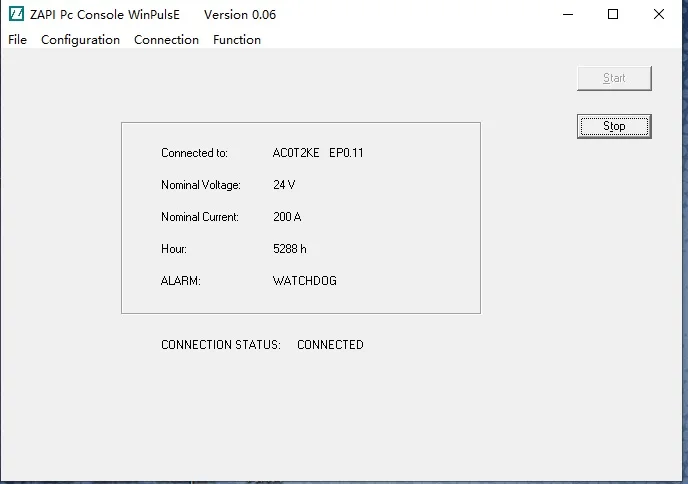Minimize the ZAPI Pc Console window
The width and height of the screenshot is (688, 484).
coord(568,14)
